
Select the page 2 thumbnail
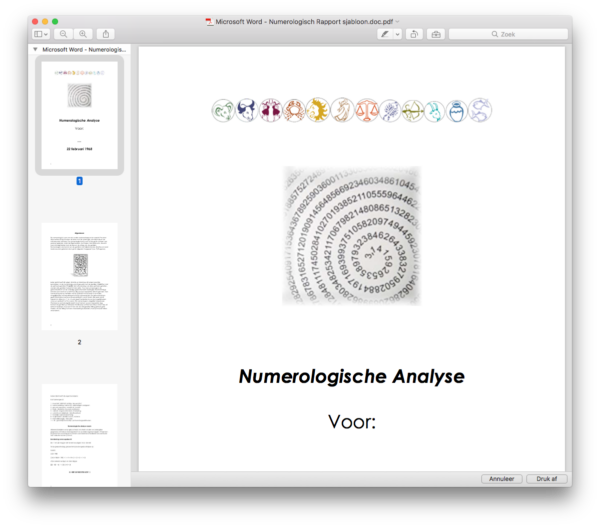(79, 277)
